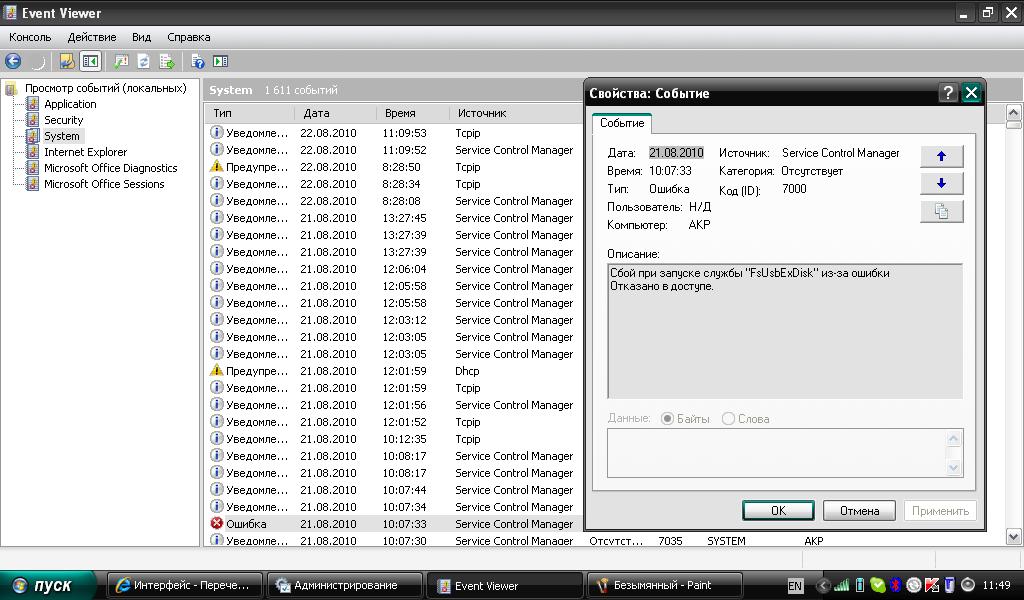Click the Kaspersky antivirus tray icon
The width and height of the screenshot is (1024, 600).
tap(932, 585)
